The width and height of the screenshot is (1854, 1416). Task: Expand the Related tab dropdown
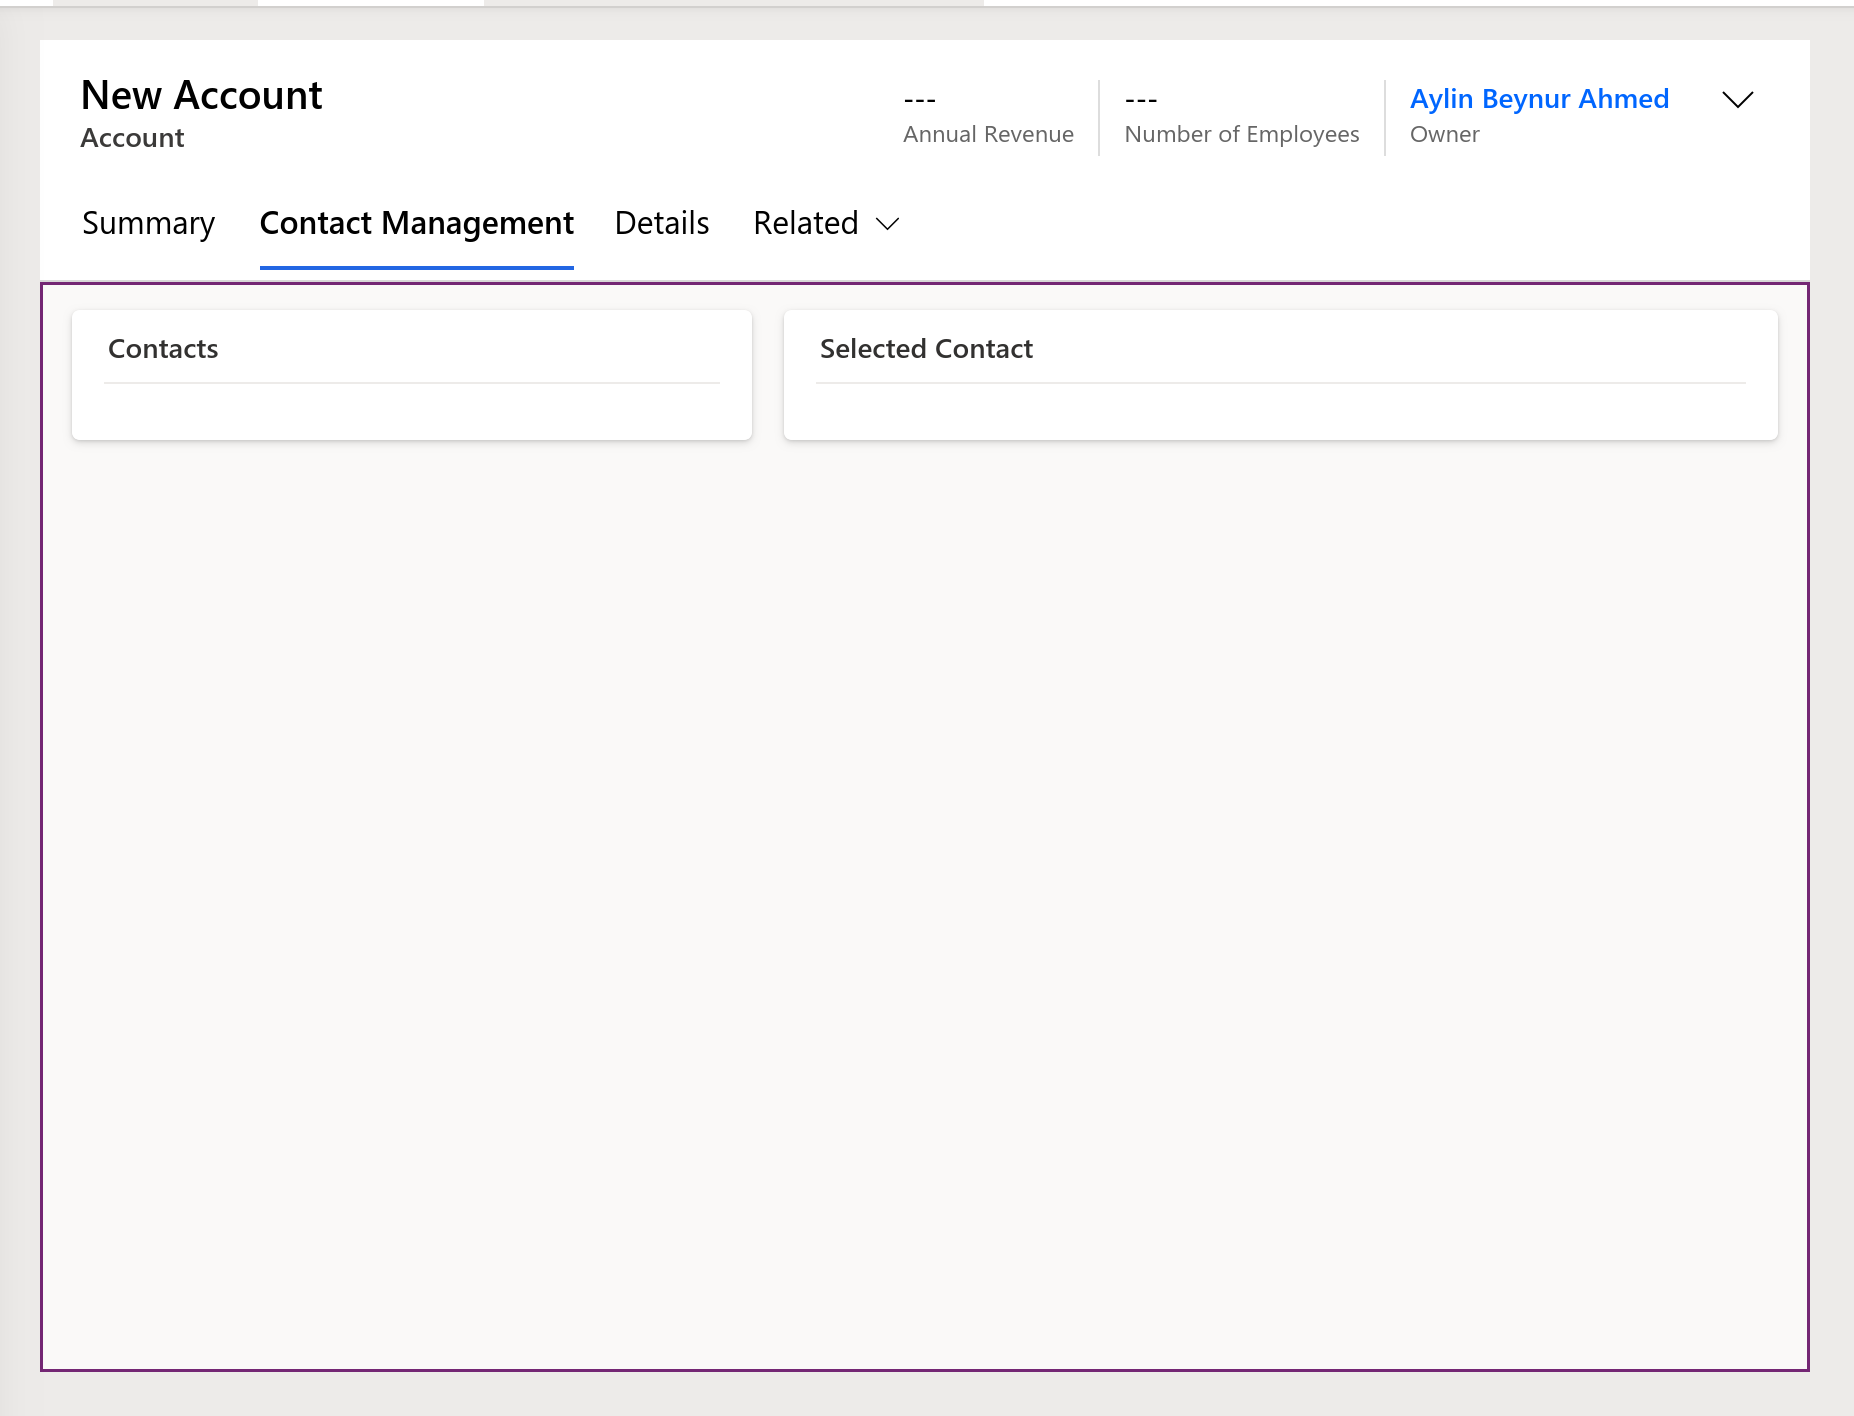[824, 223]
